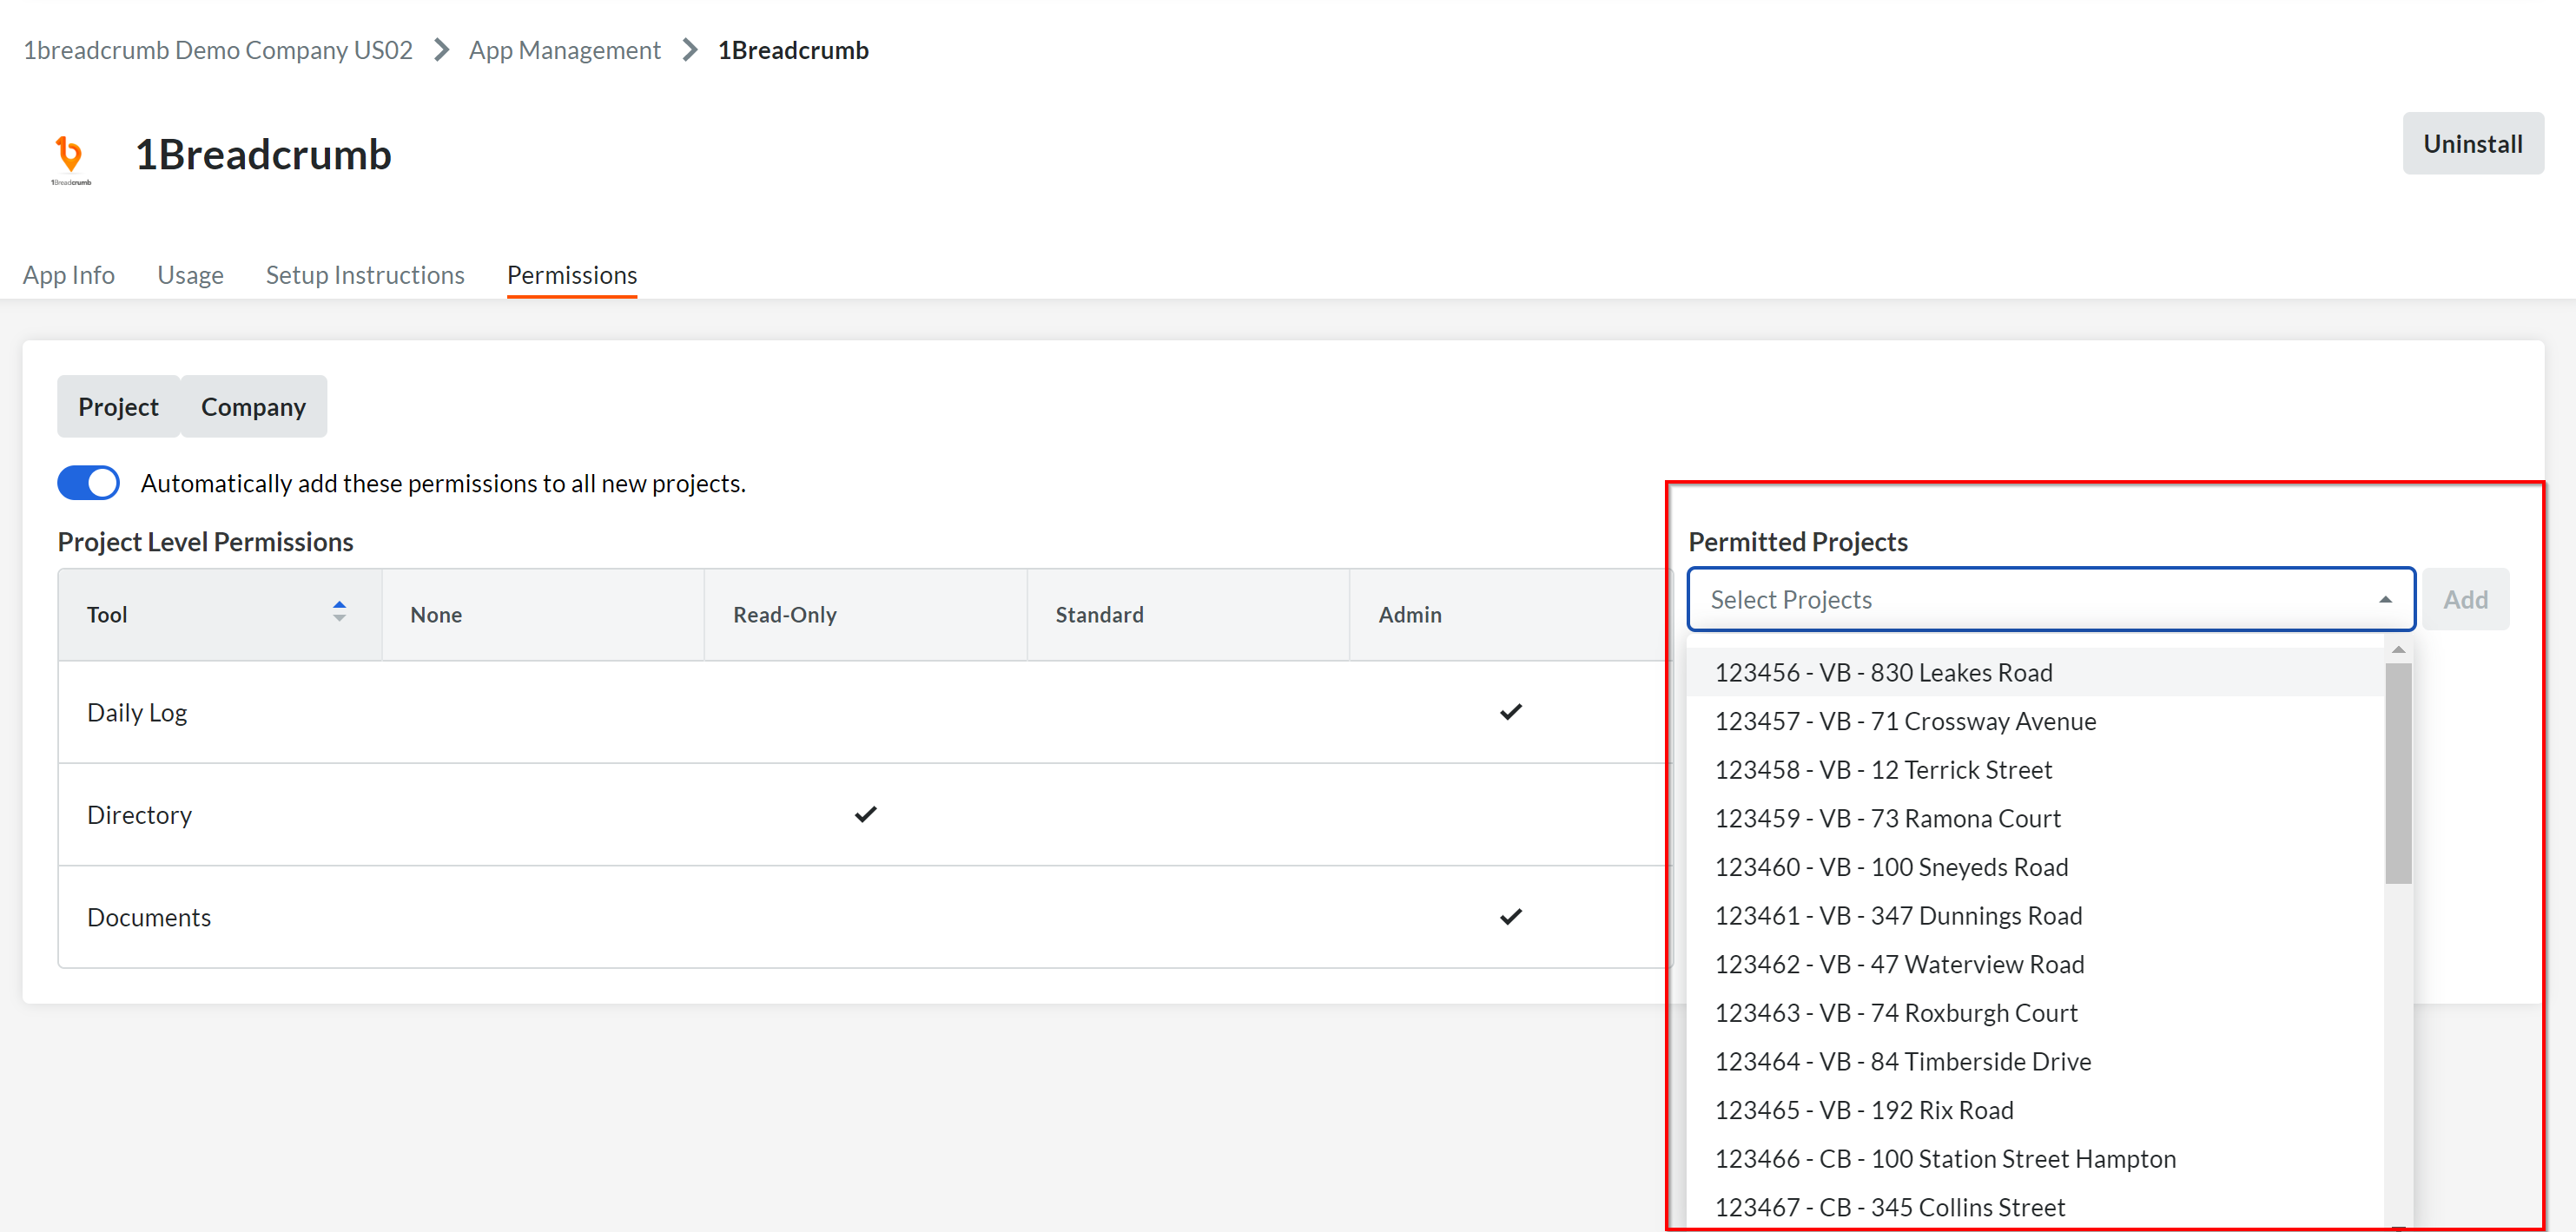Viewport: 2576px width, 1232px height.
Task: Select 123462 - VB - 47 Waterview Road
Action: (x=2035, y=964)
